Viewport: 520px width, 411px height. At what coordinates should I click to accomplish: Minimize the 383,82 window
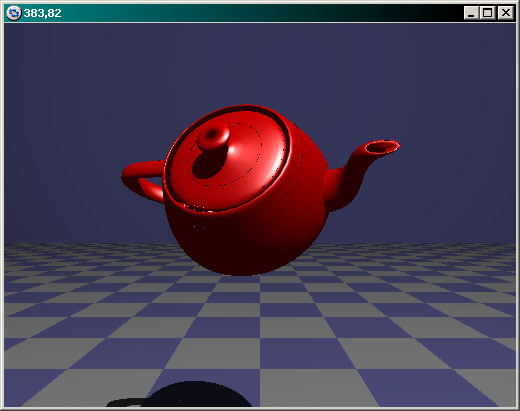(471, 13)
